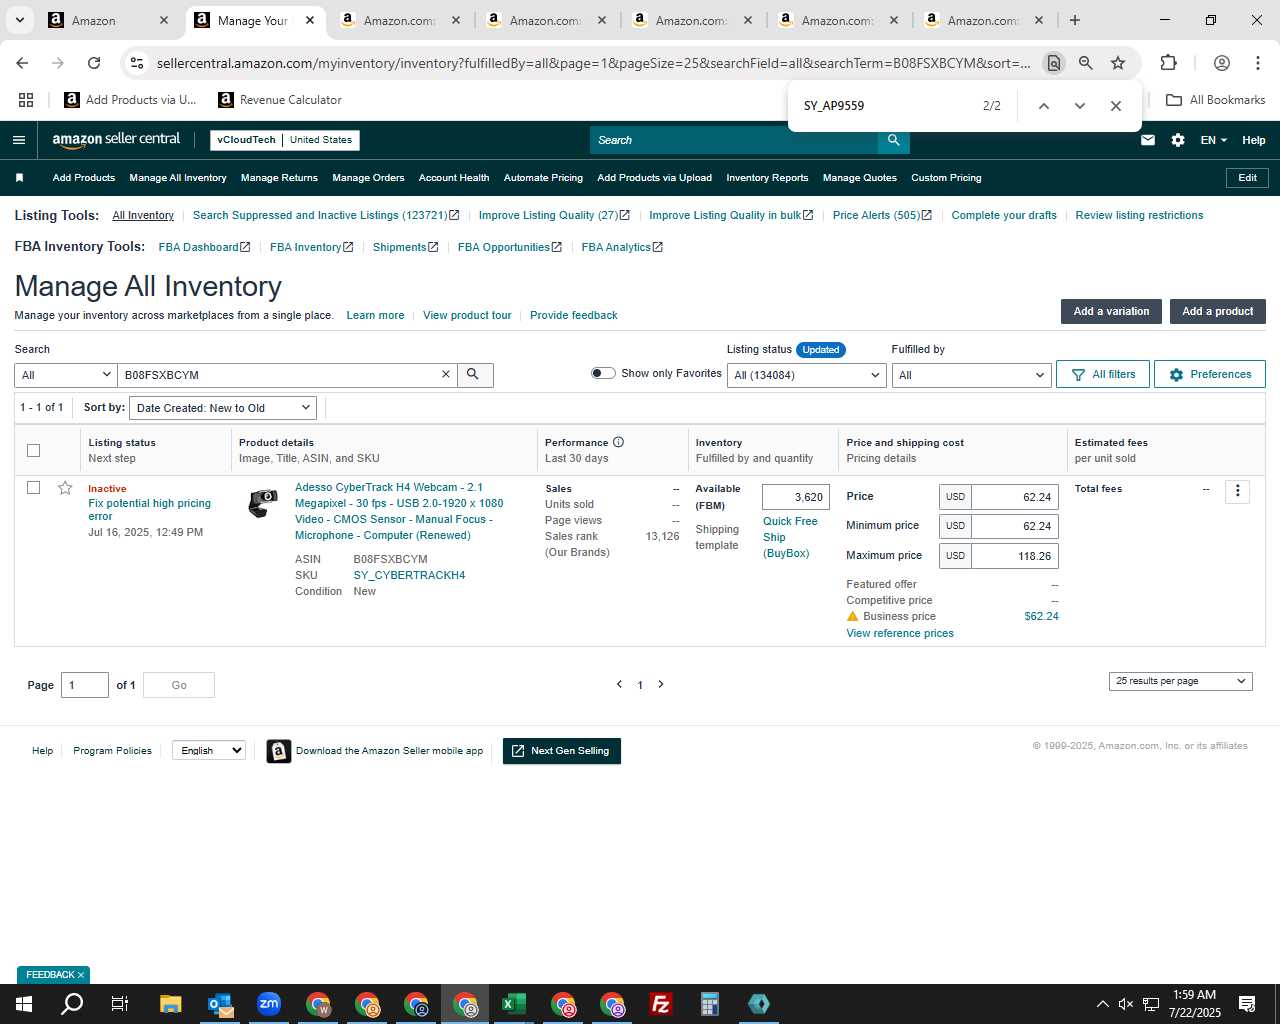Screen dimensions: 1280x1024
Task: Go to the previous results page arrow
Action: pyautogui.click(x=619, y=684)
